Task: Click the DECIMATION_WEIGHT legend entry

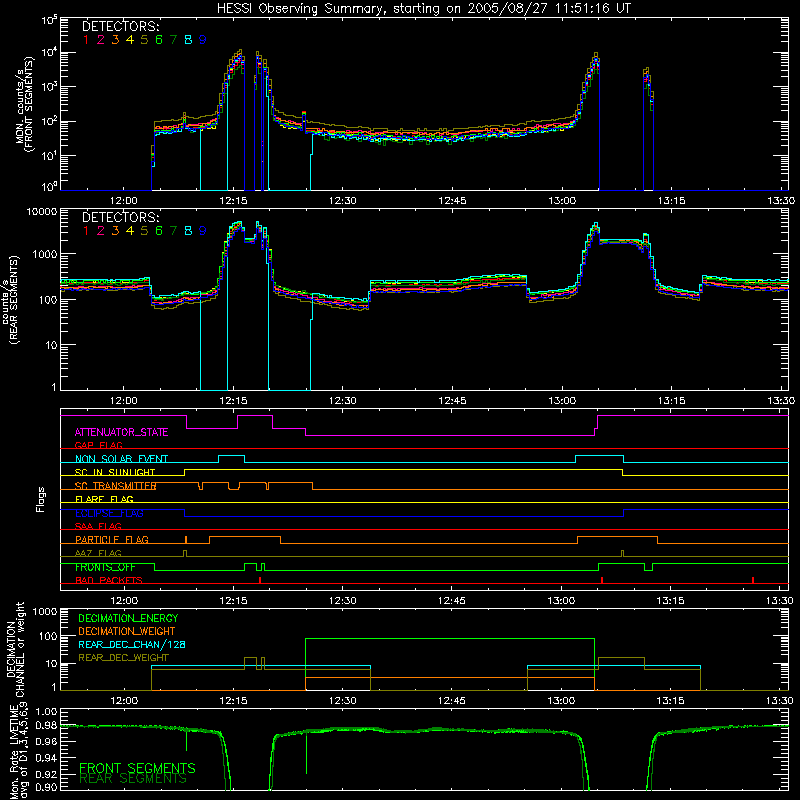Action: click(127, 632)
